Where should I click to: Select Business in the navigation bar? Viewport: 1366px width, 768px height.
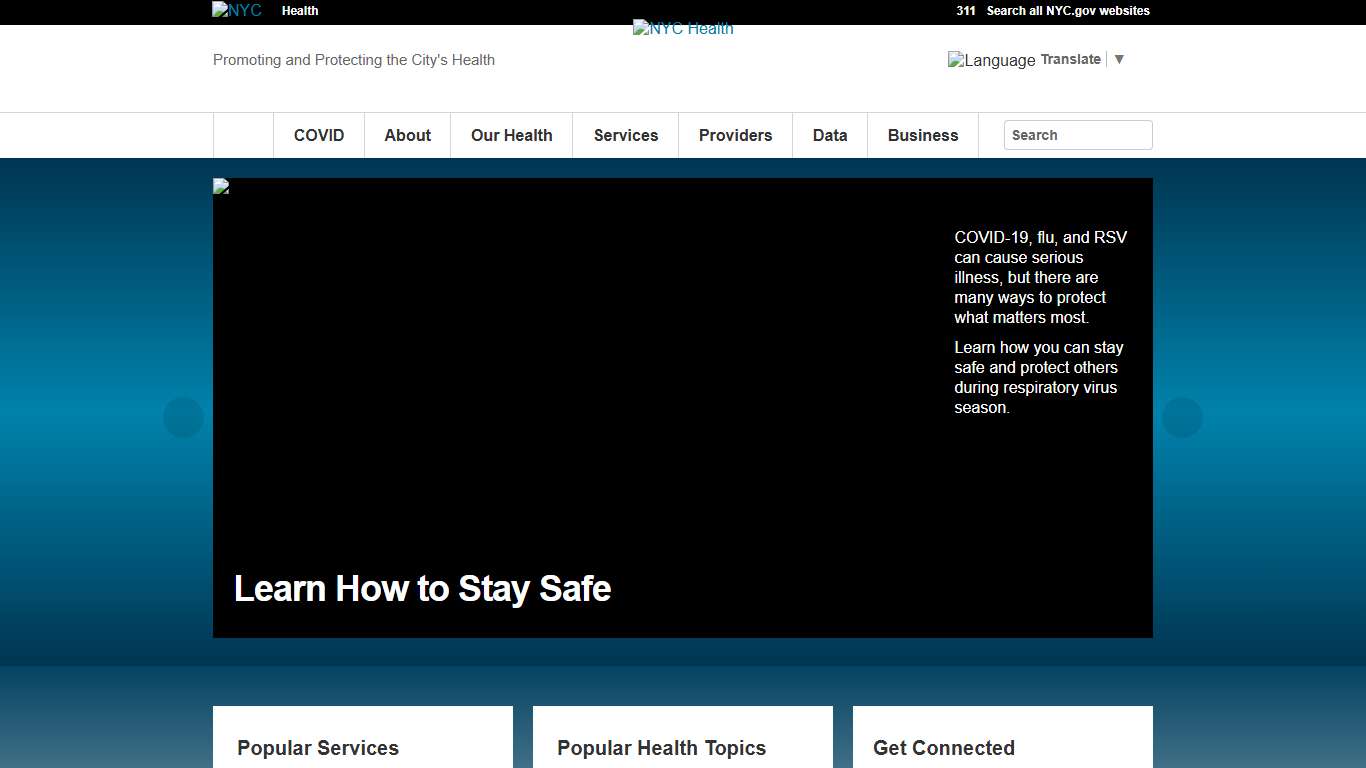coord(923,135)
